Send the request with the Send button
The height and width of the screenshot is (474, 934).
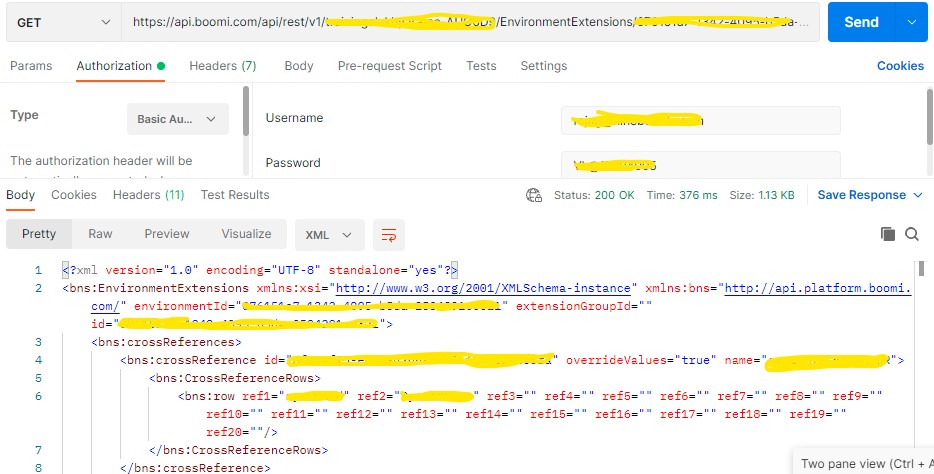[x=861, y=22]
